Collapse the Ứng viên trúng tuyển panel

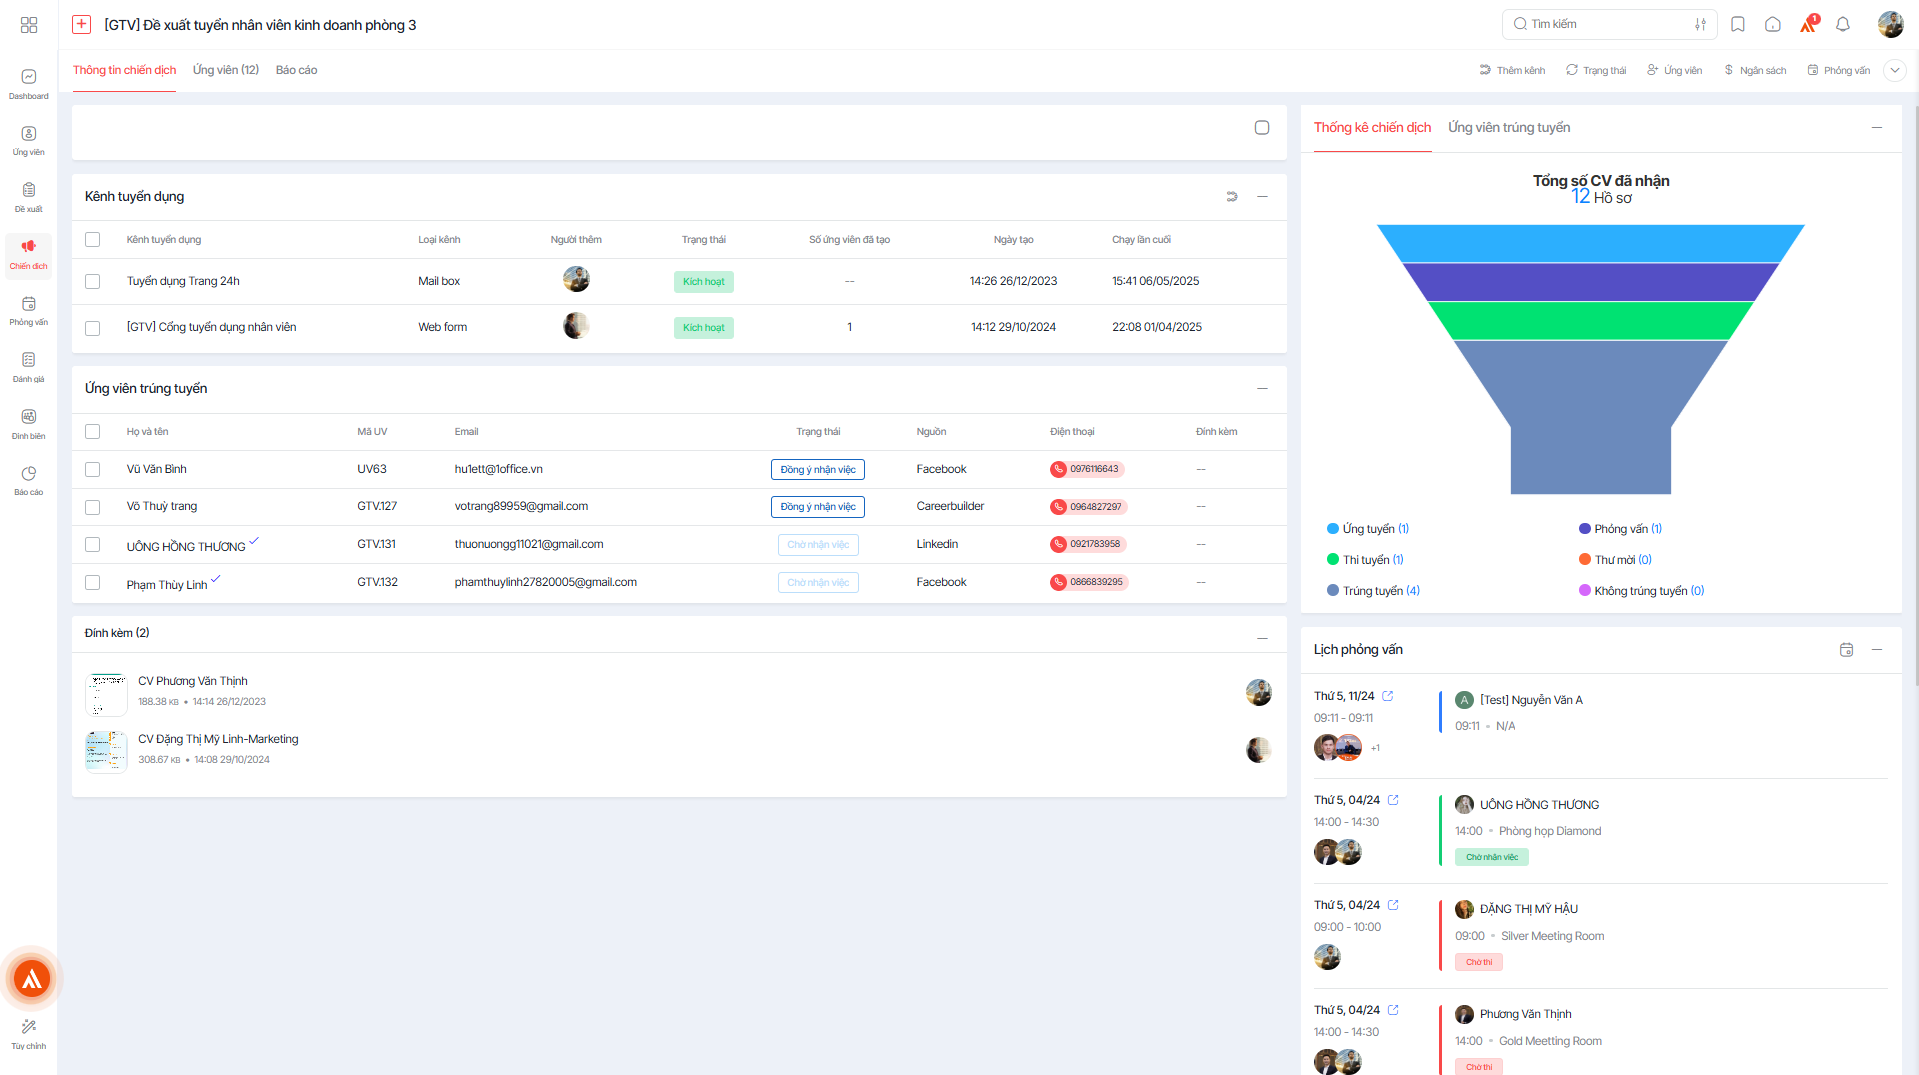(1262, 389)
